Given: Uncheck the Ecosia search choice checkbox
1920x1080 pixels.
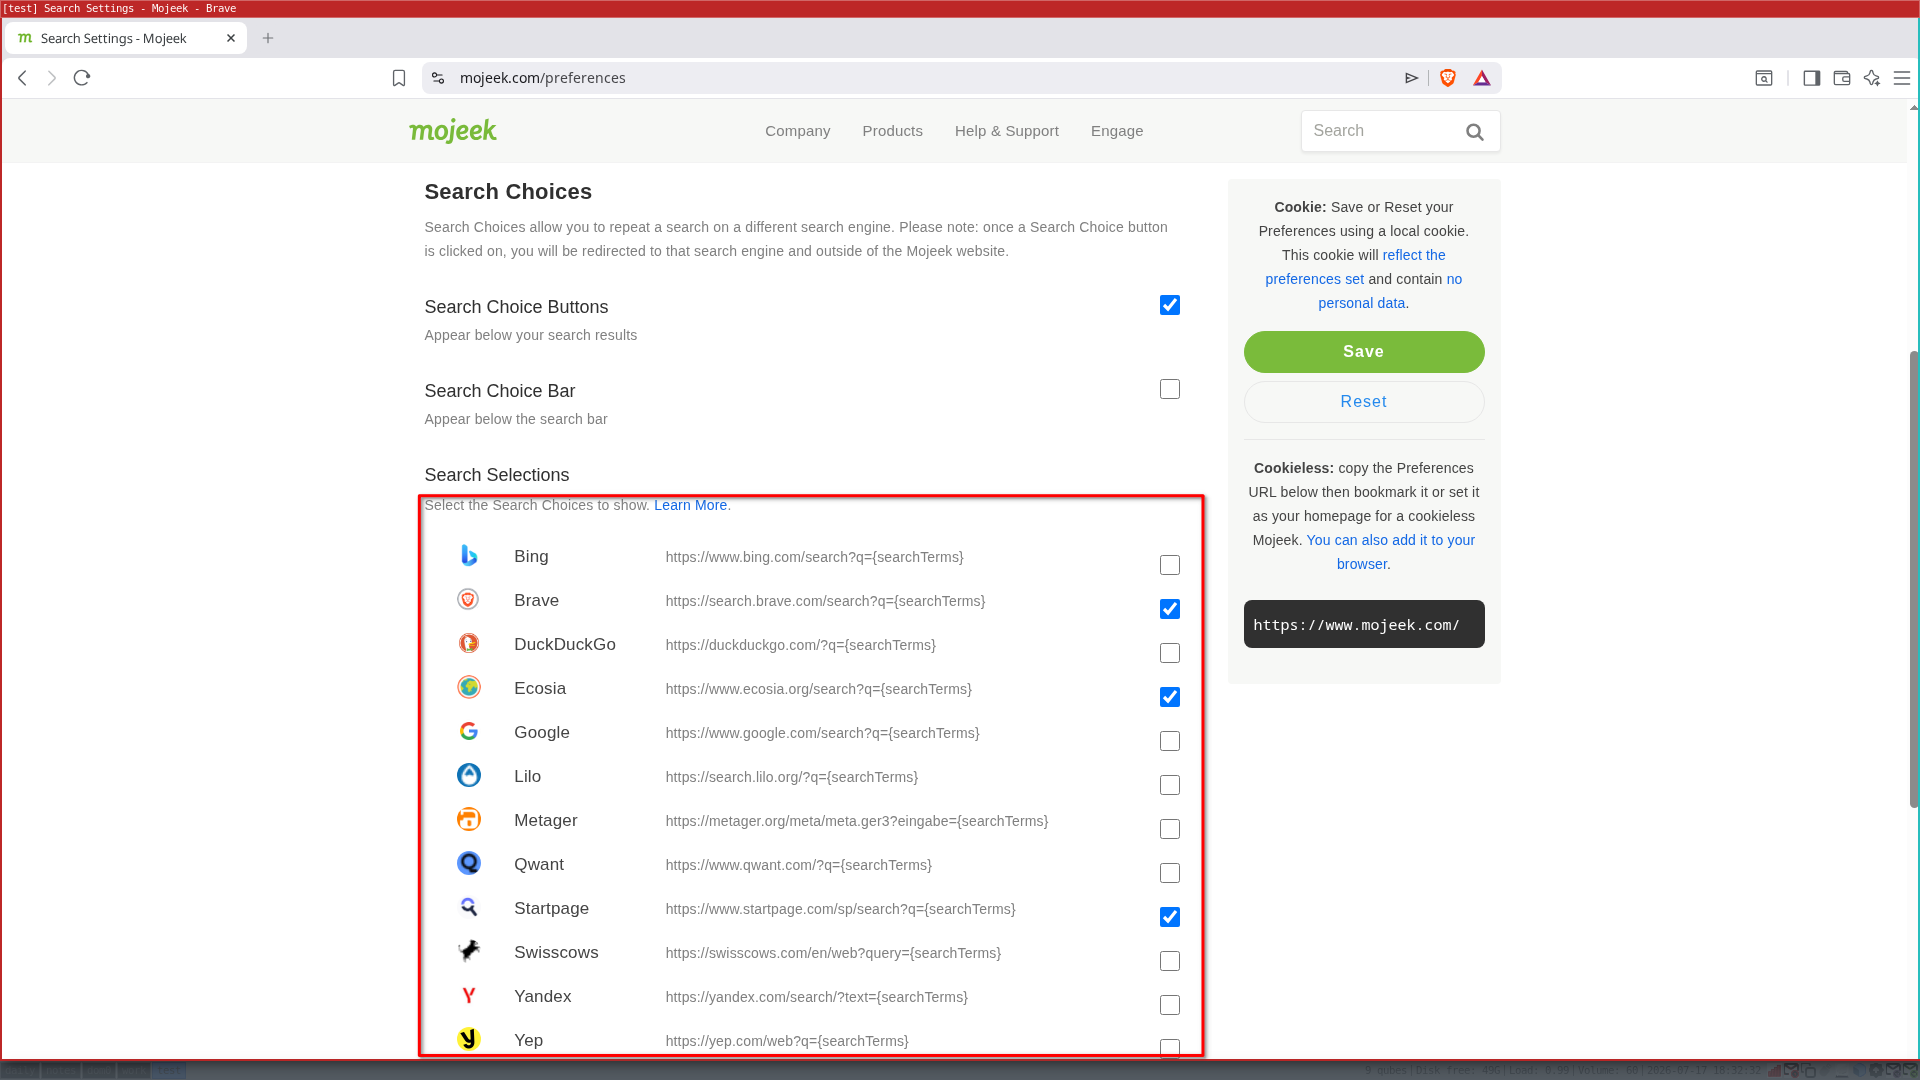Looking at the screenshot, I should pyautogui.click(x=1170, y=697).
